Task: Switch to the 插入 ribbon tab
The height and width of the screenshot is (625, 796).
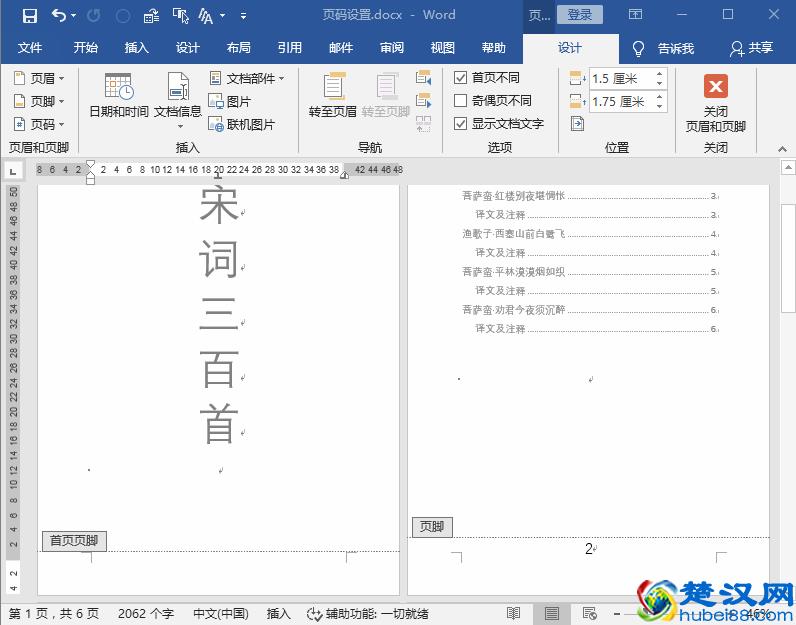Action: pos(137,48)
